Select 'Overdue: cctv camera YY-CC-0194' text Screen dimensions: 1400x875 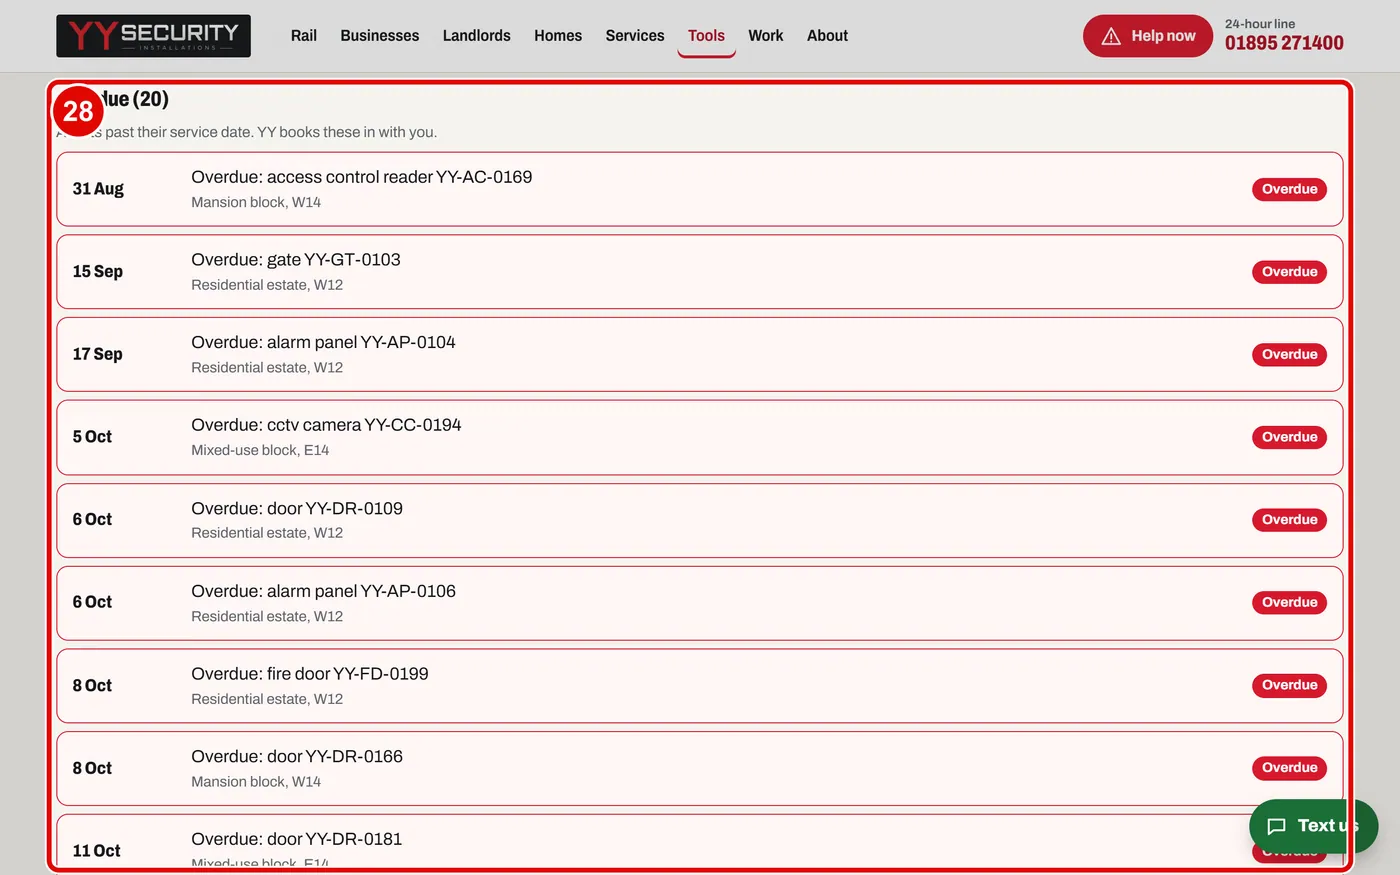[x=326, y=425]
